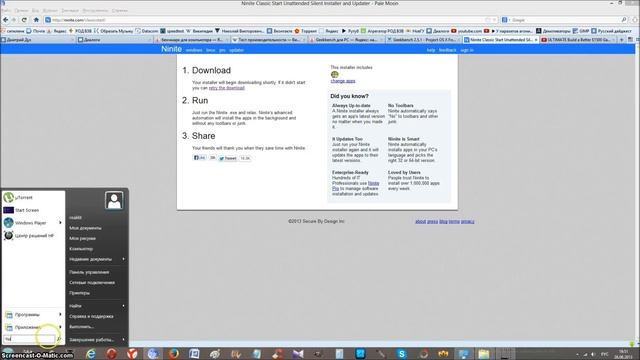Open the youtube.com bookmark

tap(467, 31)
